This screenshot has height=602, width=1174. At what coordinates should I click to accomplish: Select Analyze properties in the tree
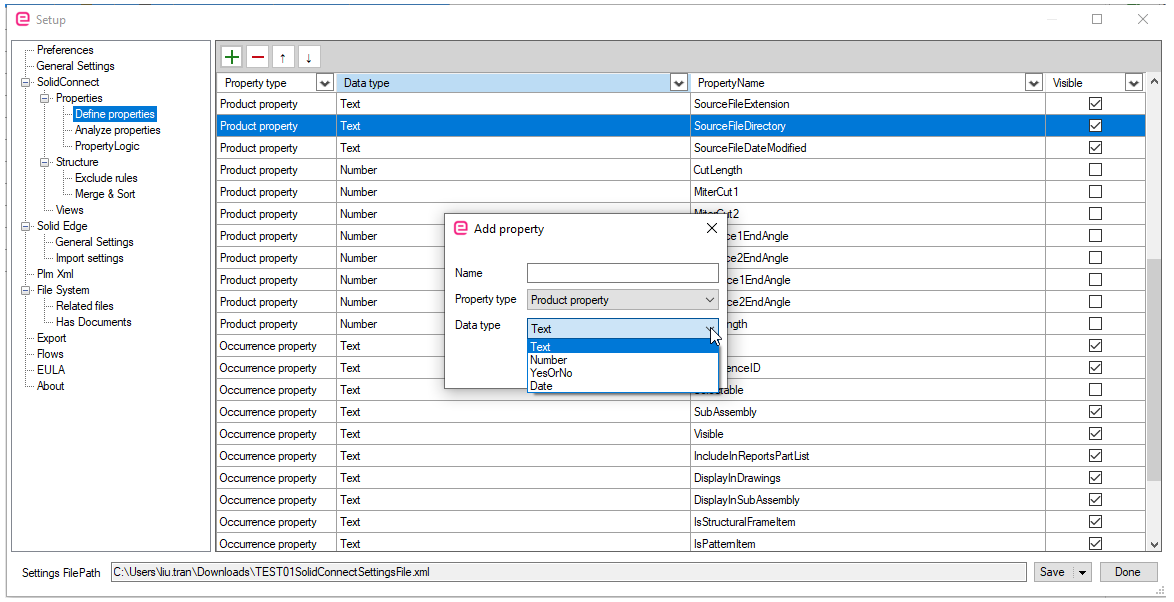click(117, 130)
